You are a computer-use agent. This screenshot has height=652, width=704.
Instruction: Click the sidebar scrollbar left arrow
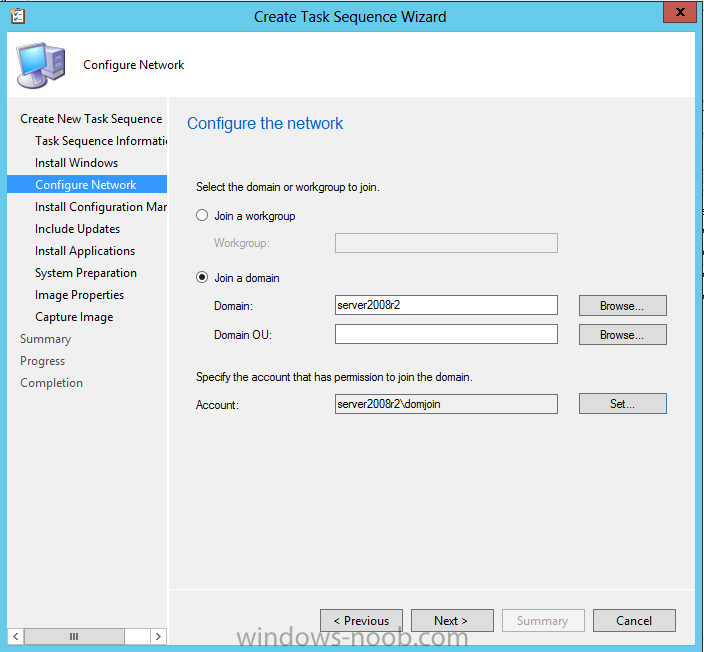16,636
